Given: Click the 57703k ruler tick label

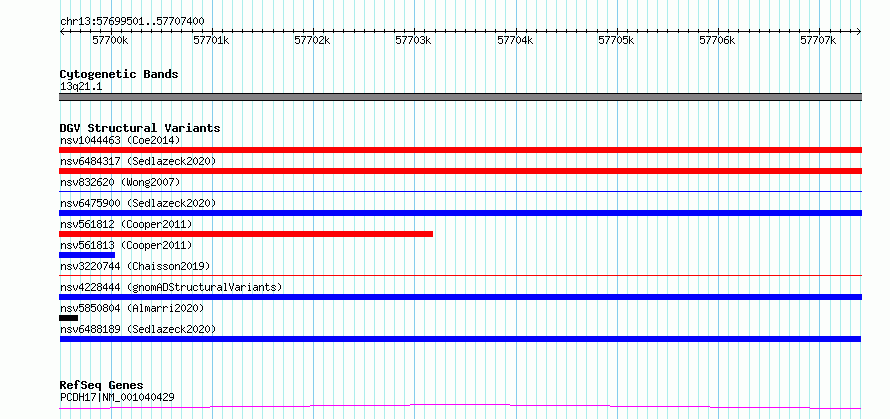Looking at the screenshot, I should 413,41.
